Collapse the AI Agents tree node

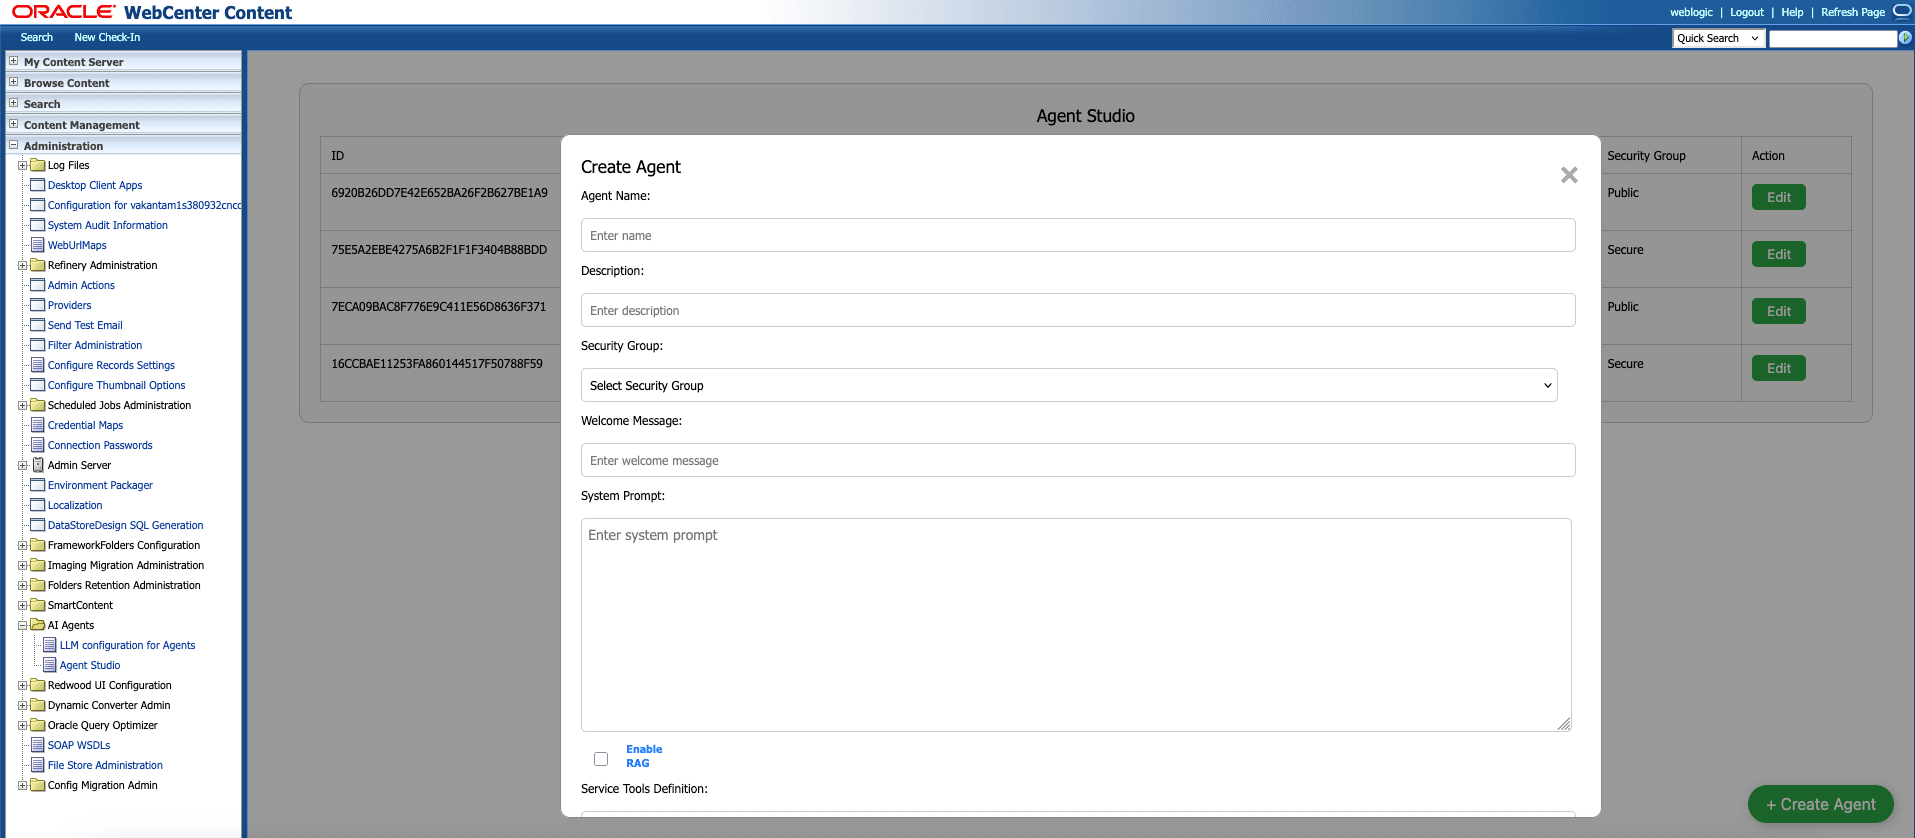click(22, 625)
